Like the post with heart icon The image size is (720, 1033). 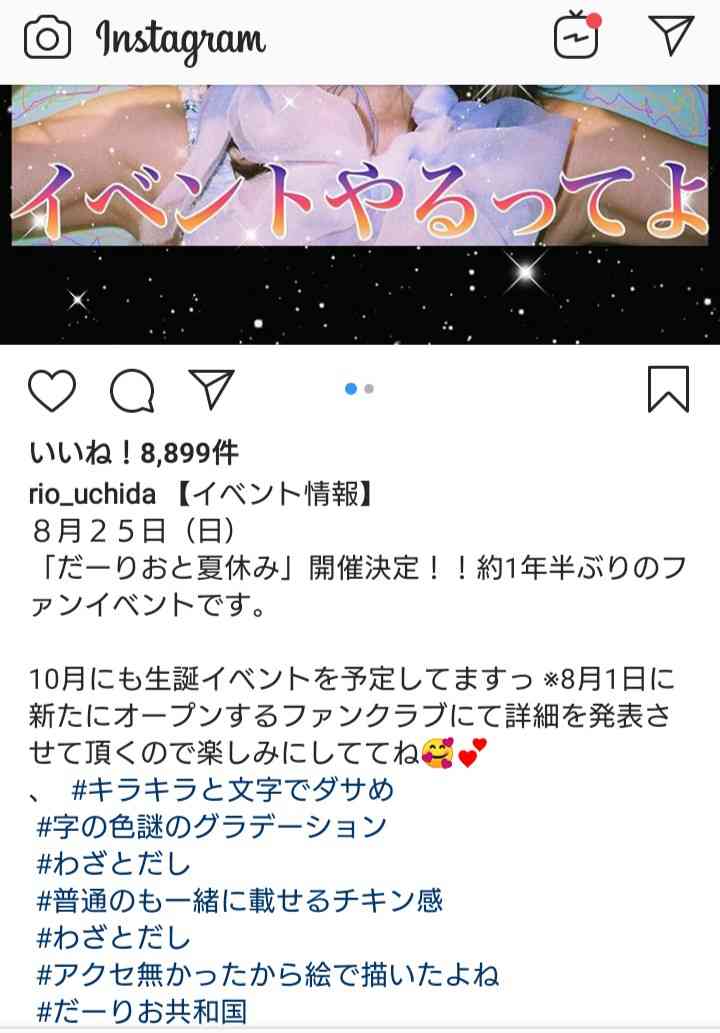[52, 391]
